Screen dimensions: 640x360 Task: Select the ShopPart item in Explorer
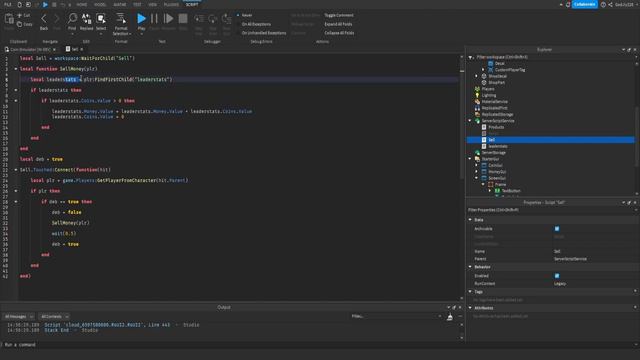pos(496,82)
